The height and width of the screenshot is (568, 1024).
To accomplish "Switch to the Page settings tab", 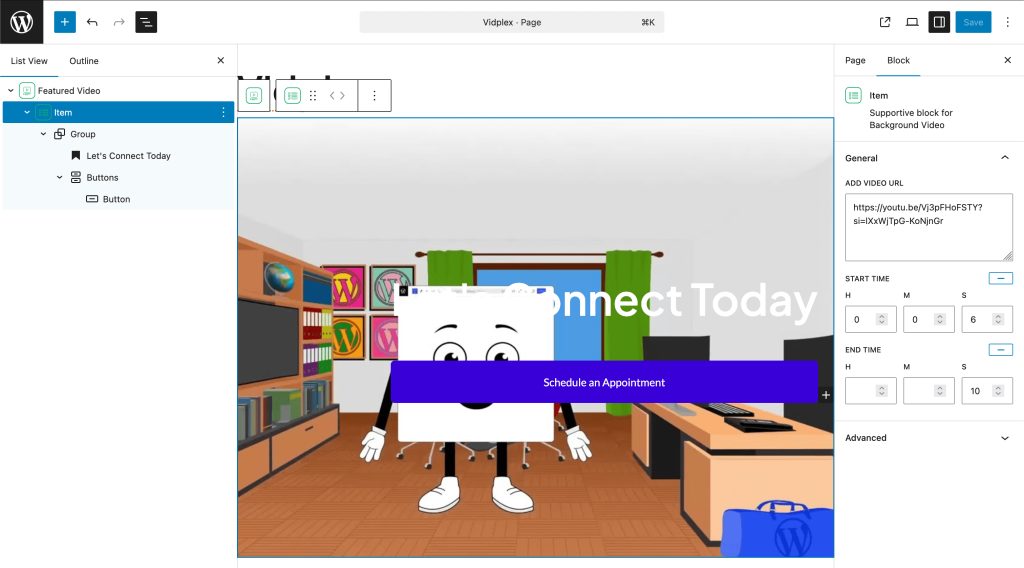I will pyautogui.click(x=855, y=61).
